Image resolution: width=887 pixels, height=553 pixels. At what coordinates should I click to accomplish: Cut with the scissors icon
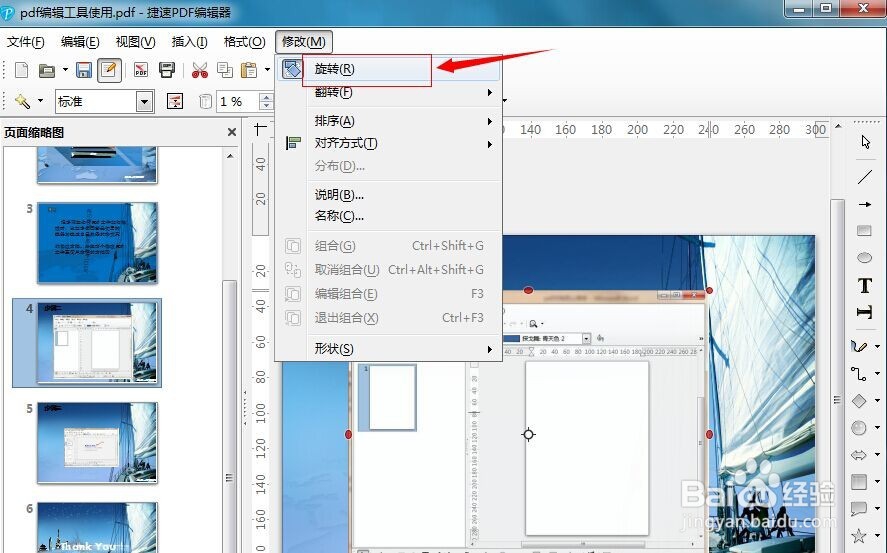pos(200,70)
